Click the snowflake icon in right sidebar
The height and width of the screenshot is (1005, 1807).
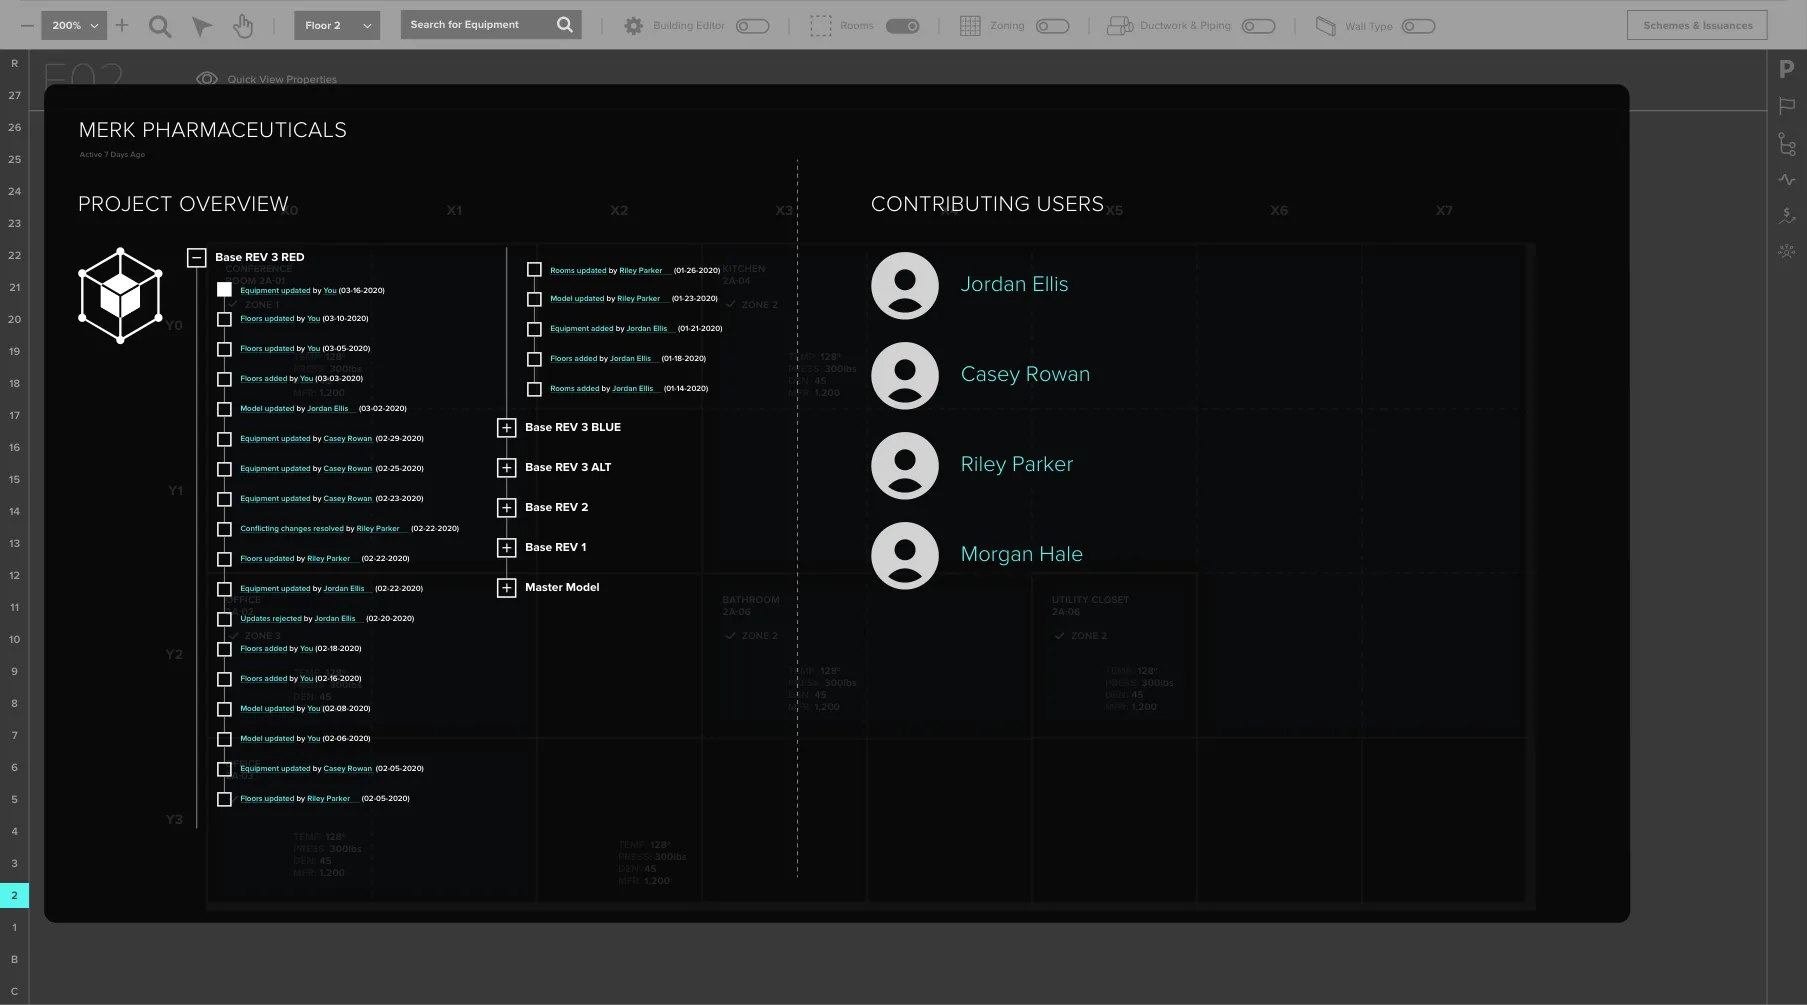click(x=1787, y=251)
